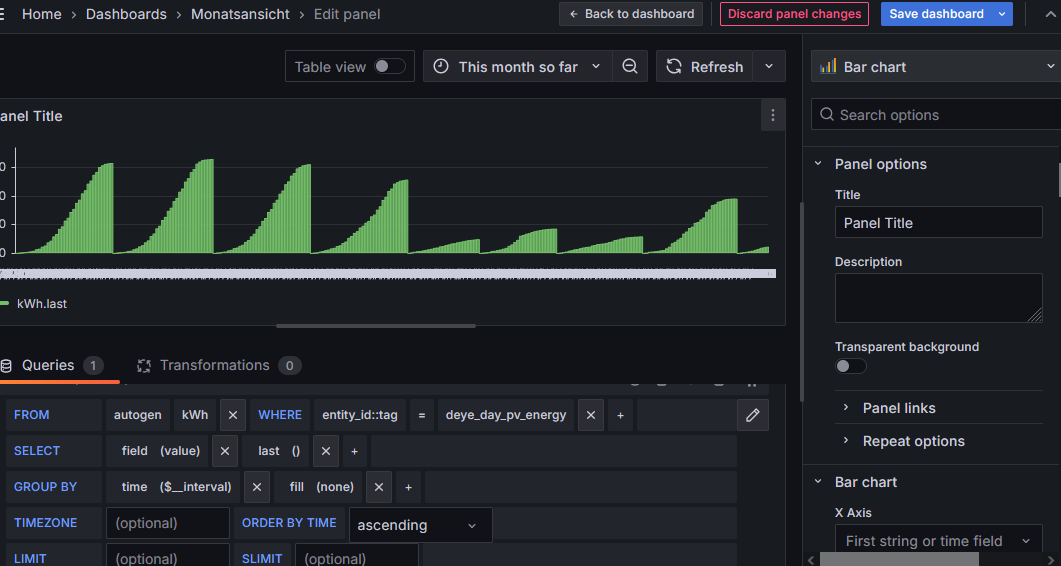Open the Bar chart visualization picker
The height and width of the screenshot is (566, 1061).
click(935, 67)
